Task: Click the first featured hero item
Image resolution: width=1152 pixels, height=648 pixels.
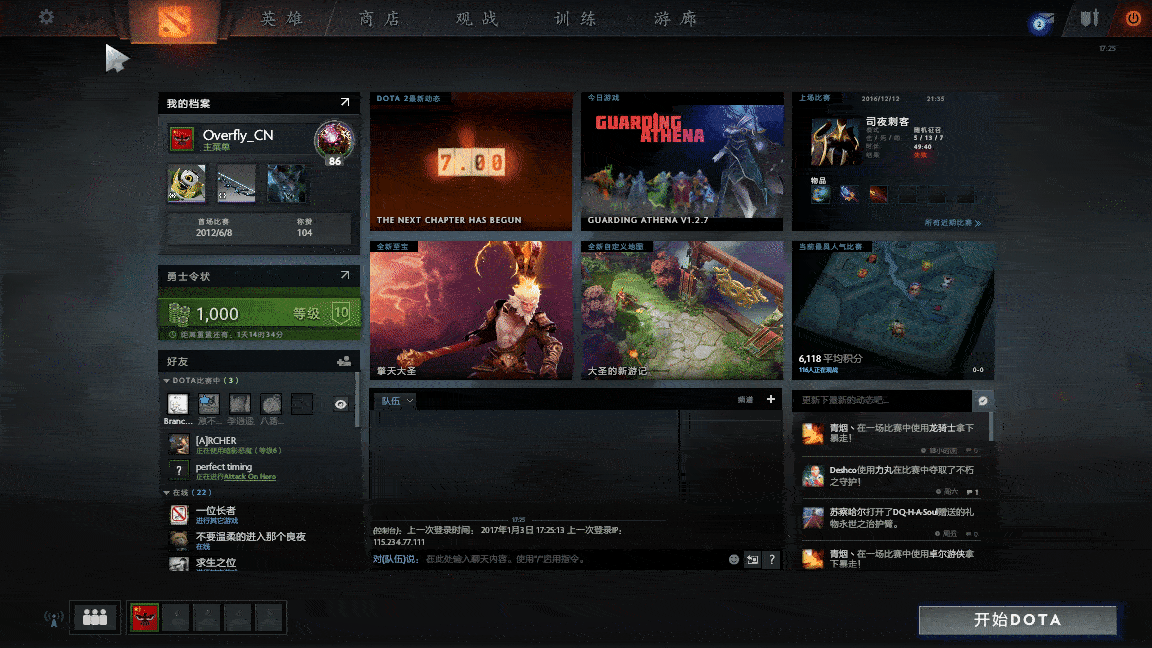Action: pos(186,183)
